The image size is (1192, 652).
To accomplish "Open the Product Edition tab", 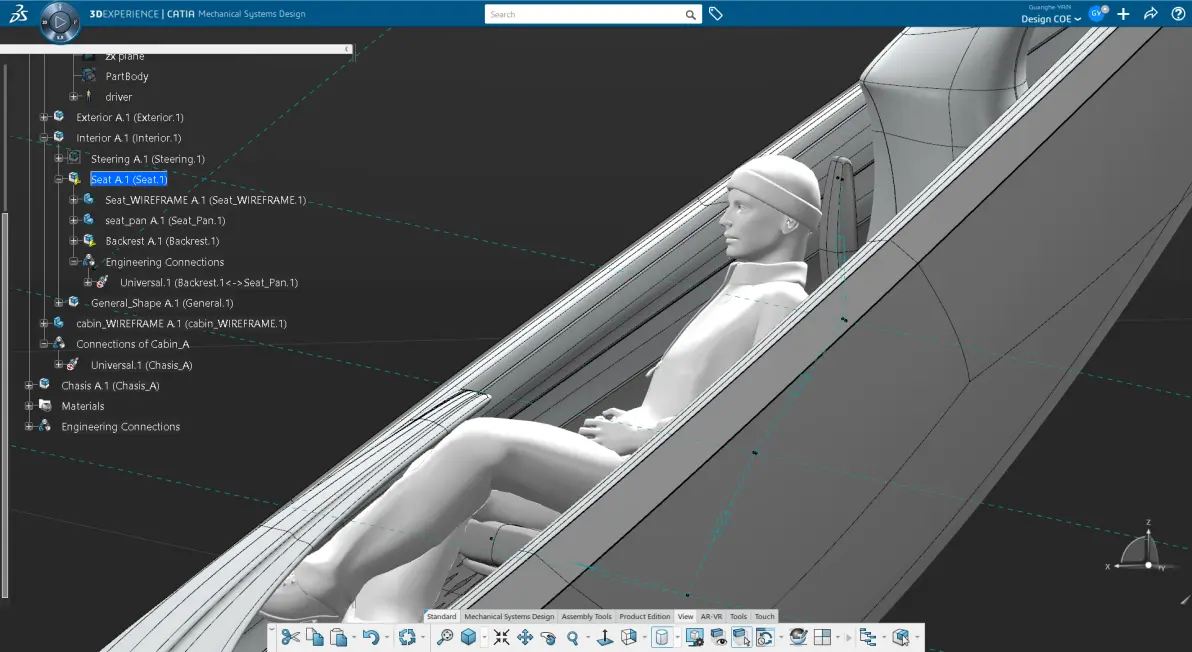I will click(x=645, y=616).
